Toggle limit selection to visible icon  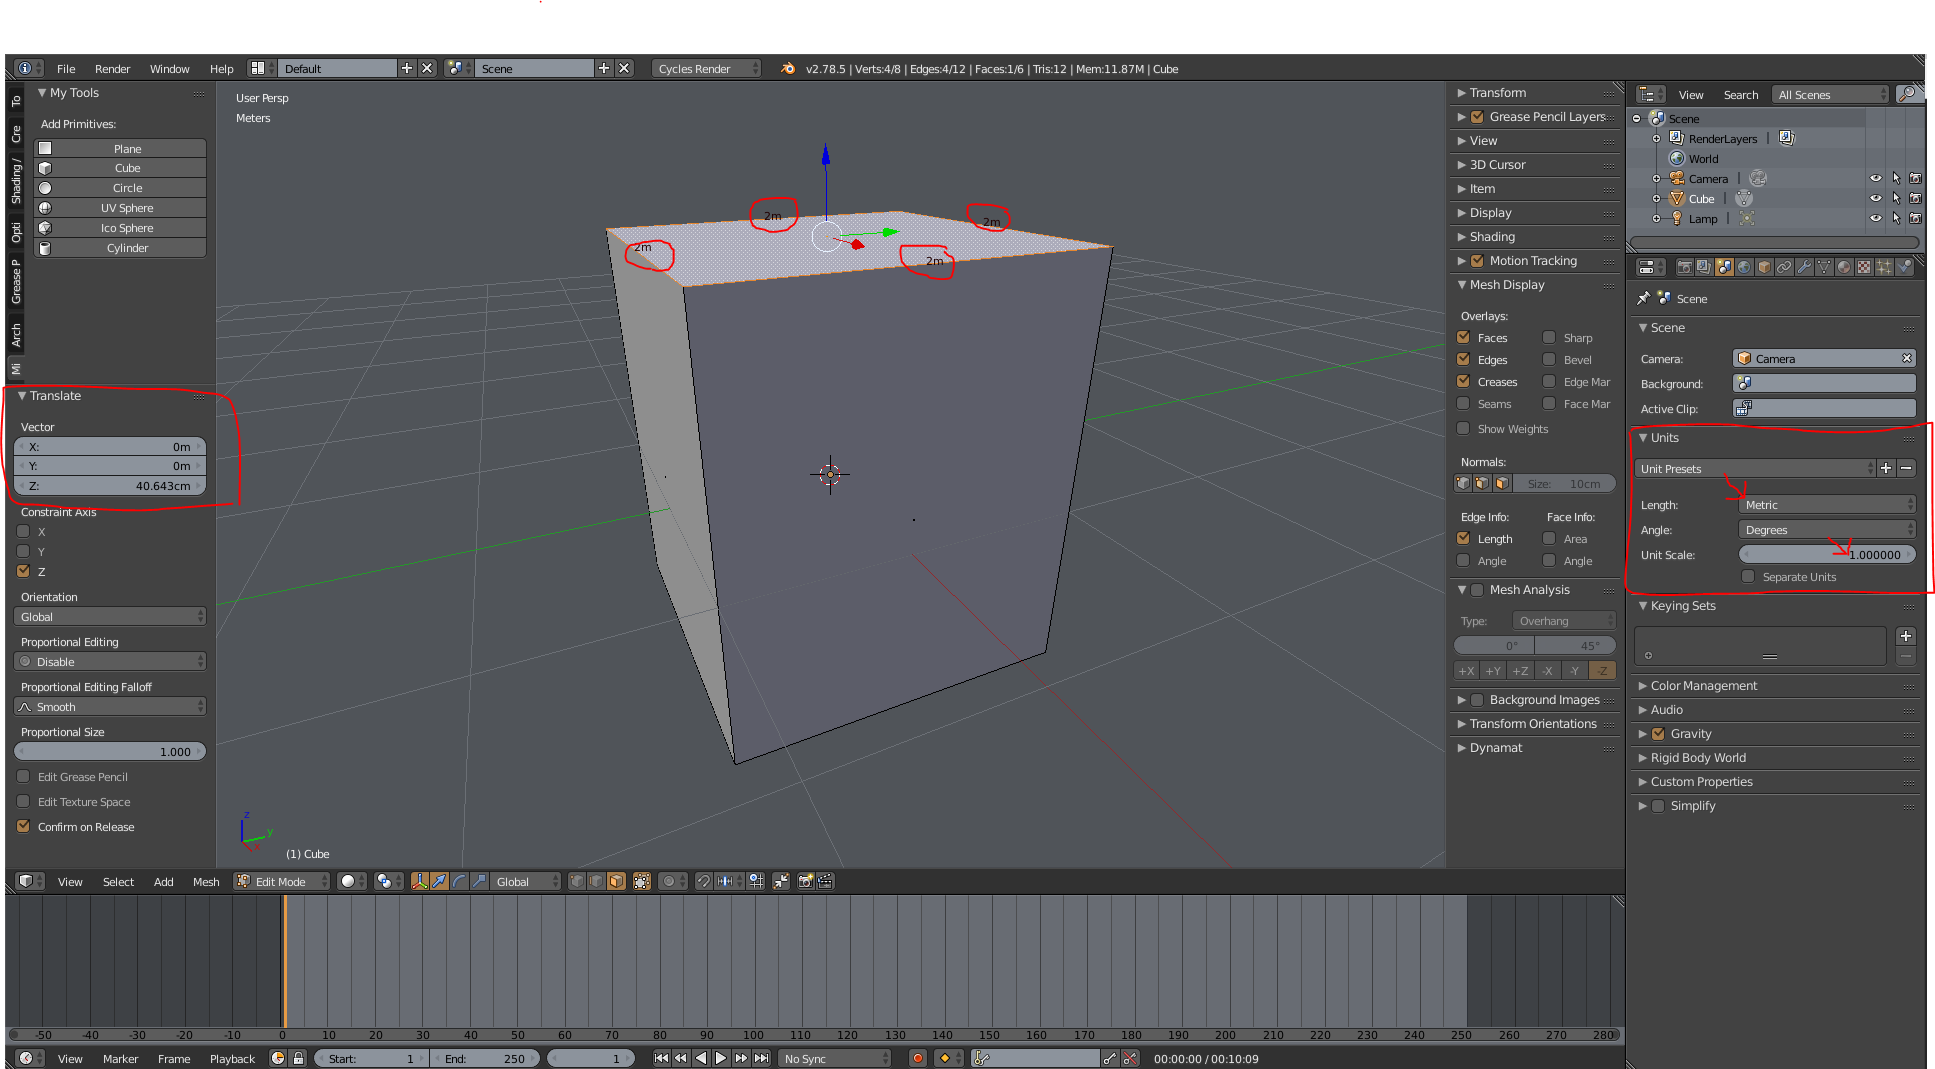click(642, 881)
